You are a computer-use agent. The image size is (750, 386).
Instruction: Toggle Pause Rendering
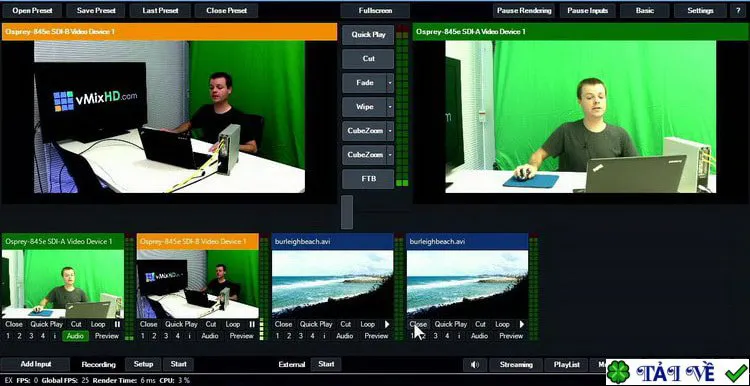pos(524,11)
